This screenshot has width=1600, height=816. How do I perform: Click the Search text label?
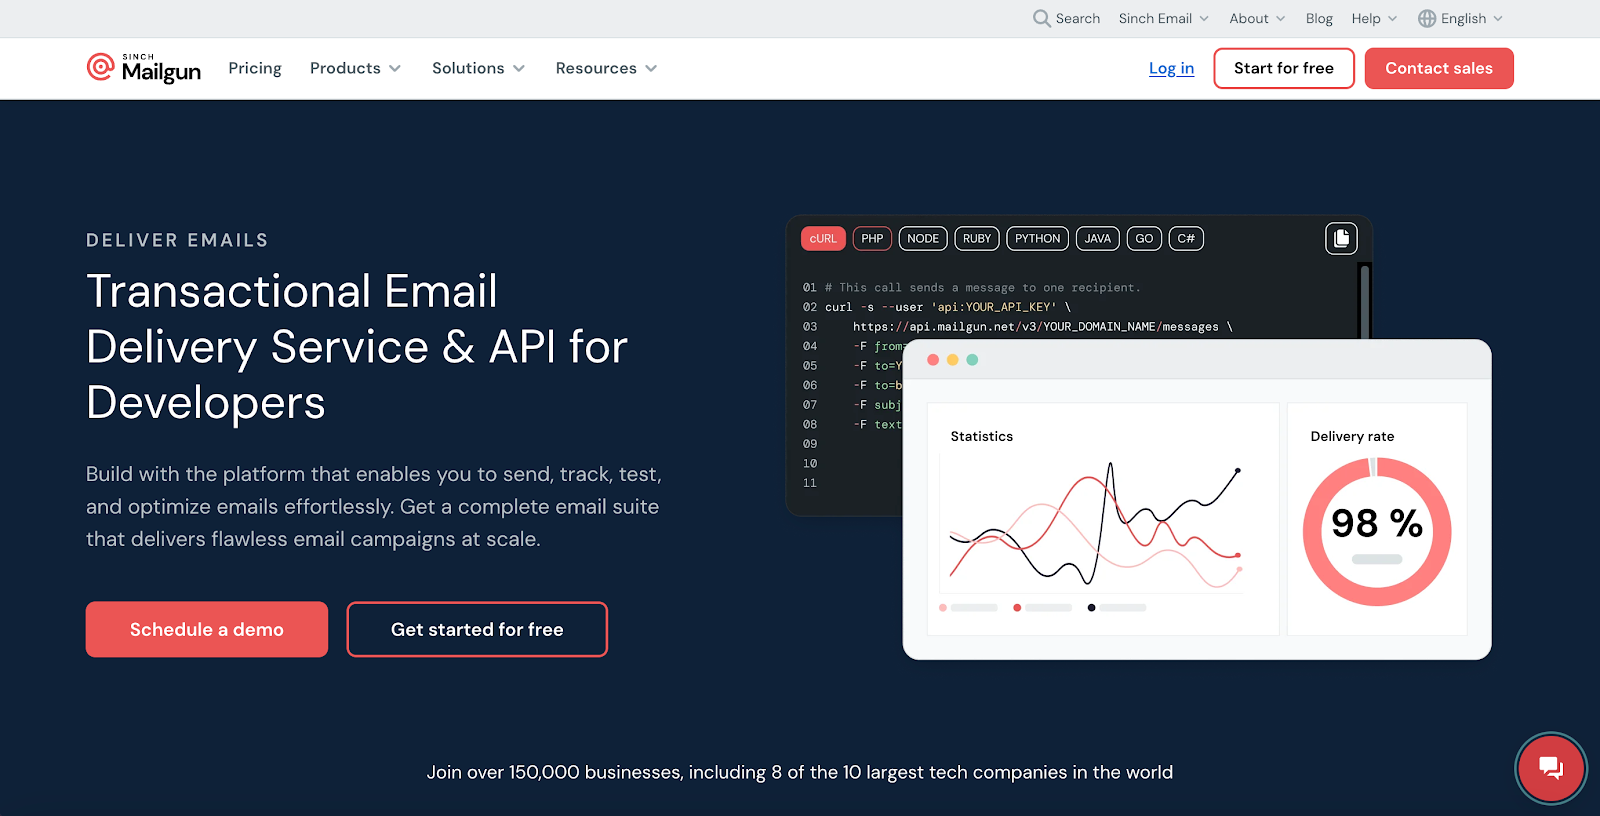pos(1078,18)
